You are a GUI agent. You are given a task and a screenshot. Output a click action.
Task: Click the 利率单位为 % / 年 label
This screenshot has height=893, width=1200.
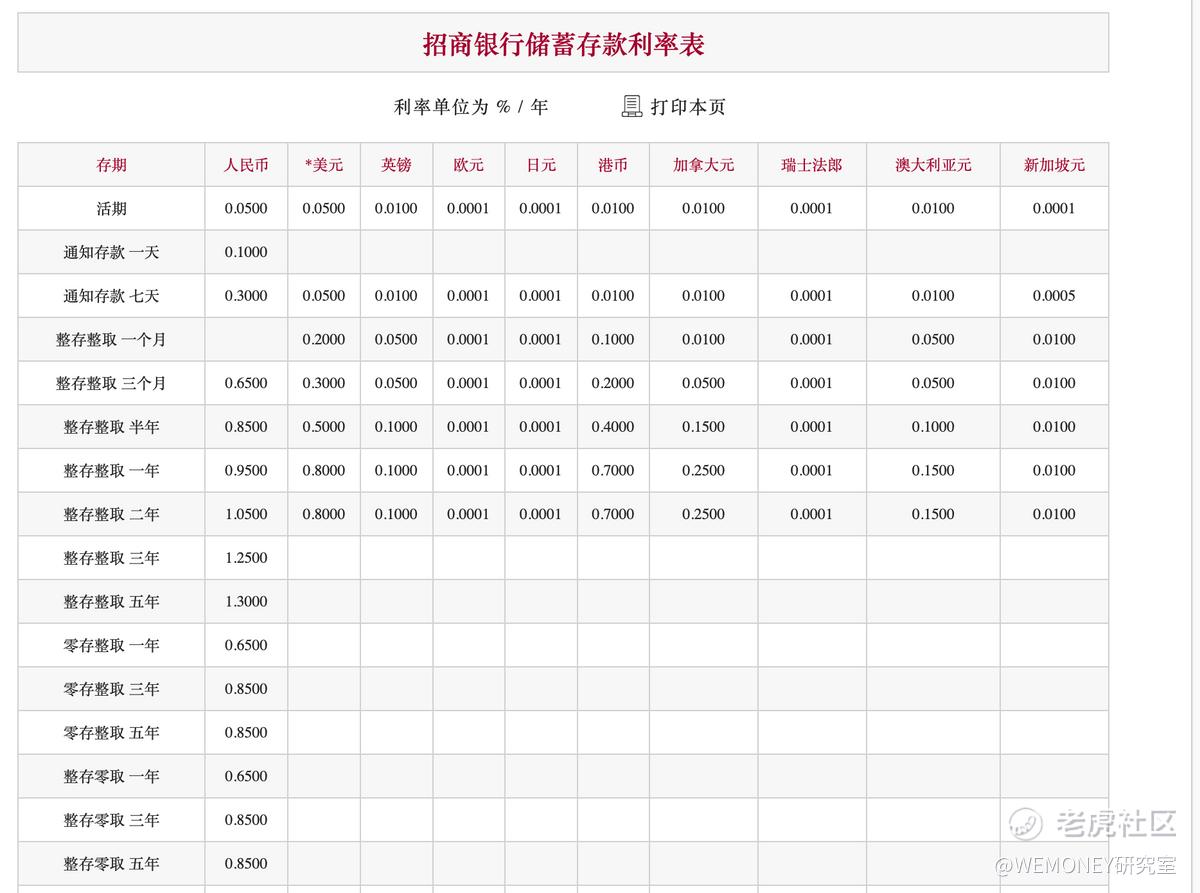[471, 107]
